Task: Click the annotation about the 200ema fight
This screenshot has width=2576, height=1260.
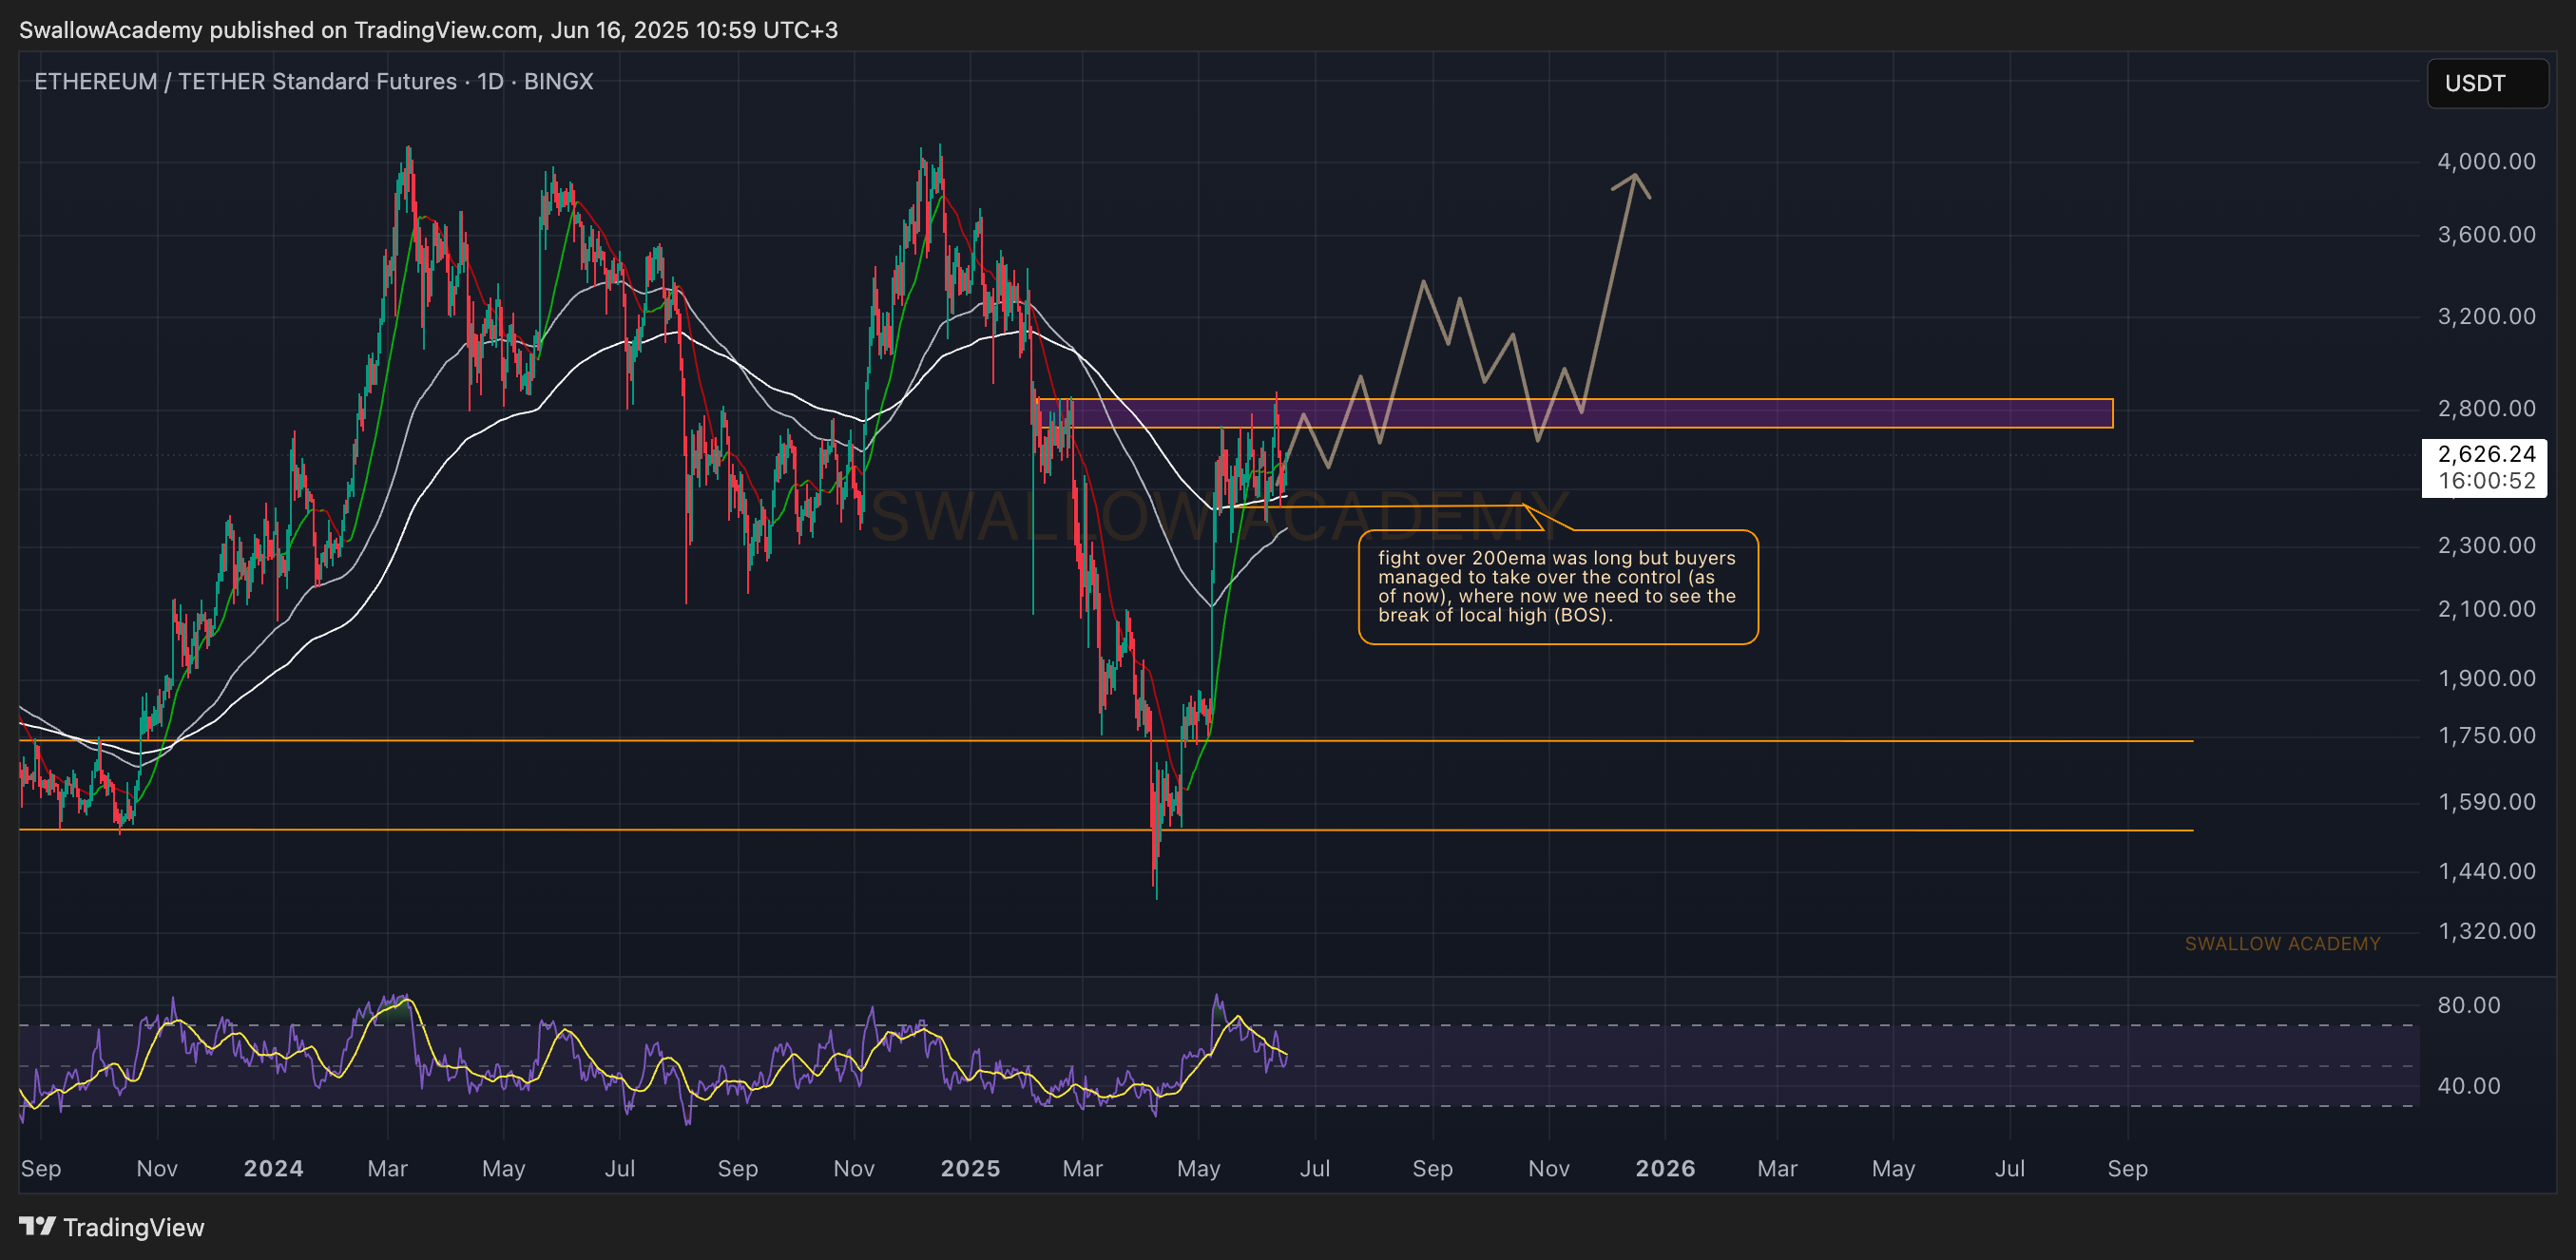Action: point(1557,587)
